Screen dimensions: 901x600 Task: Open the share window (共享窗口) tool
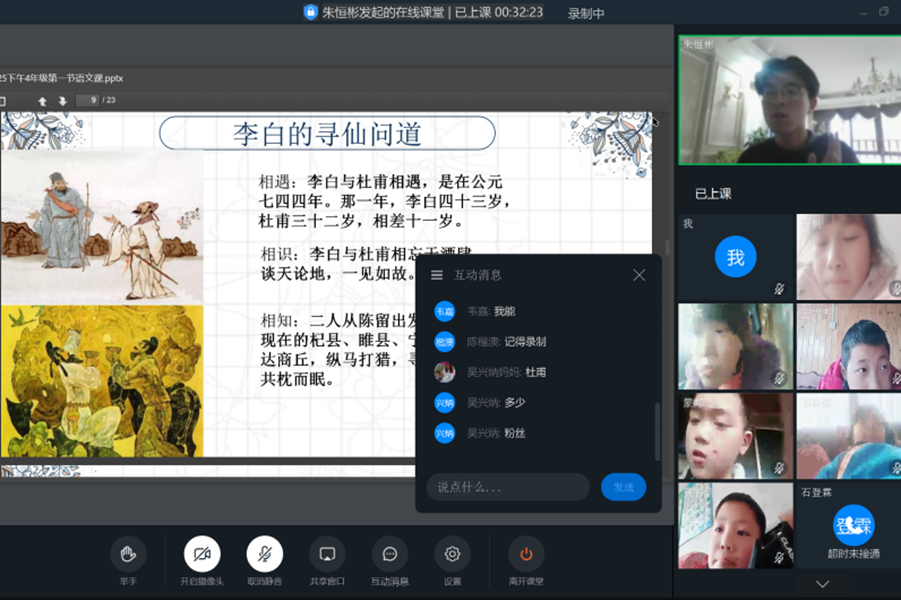pyautogui.click(x=327, y=554)
